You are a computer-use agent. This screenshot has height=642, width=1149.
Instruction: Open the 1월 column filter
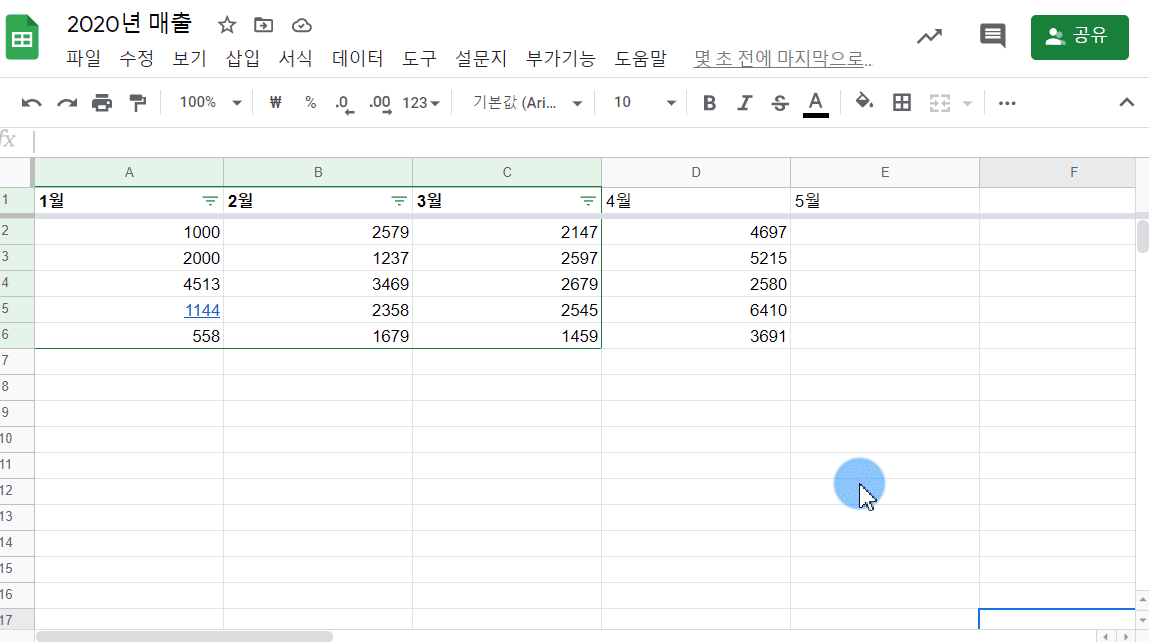pos(210,200)
